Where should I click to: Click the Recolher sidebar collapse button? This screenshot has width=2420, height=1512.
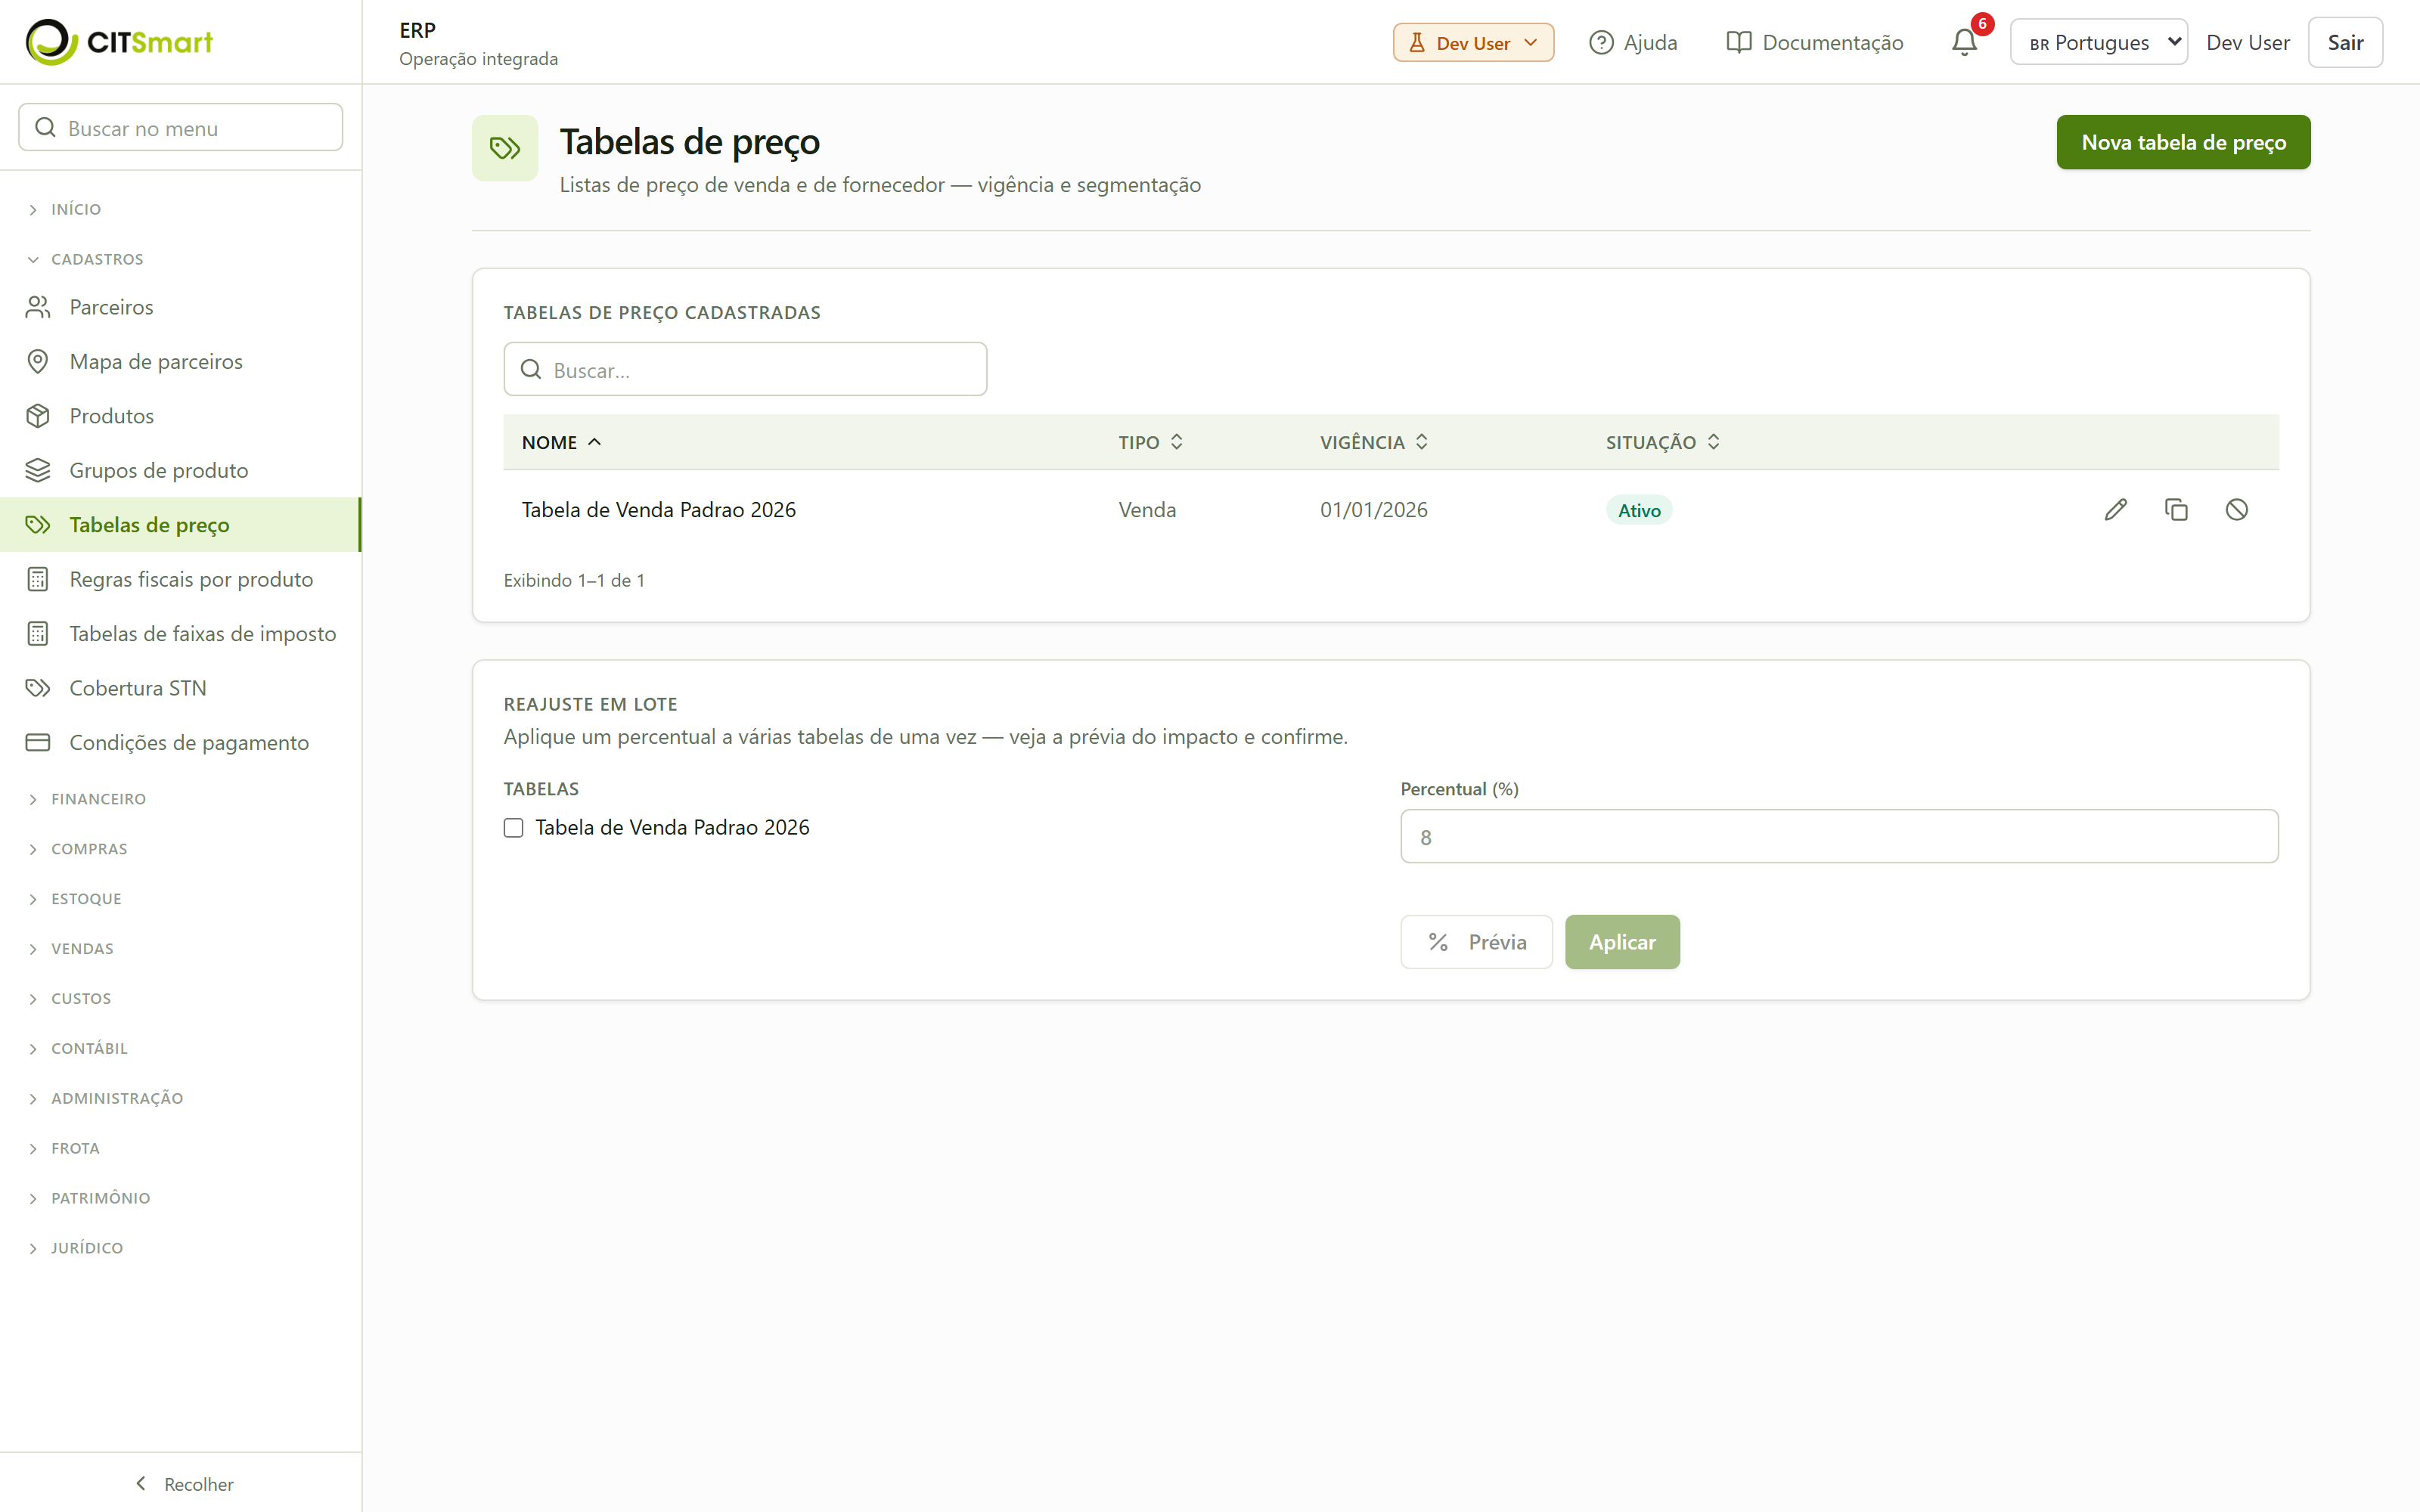click(x=182, y=1484)
